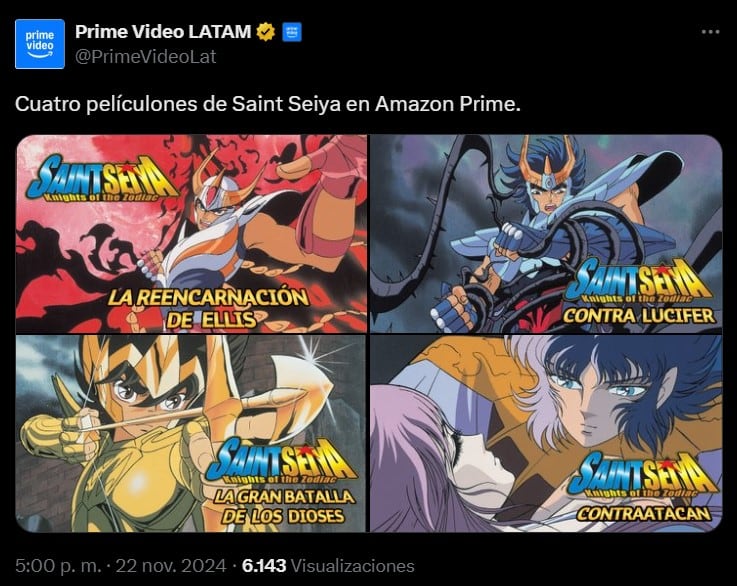Click the Contraatacan title text
The image size is (737, 586).
(x=643, y=514)
